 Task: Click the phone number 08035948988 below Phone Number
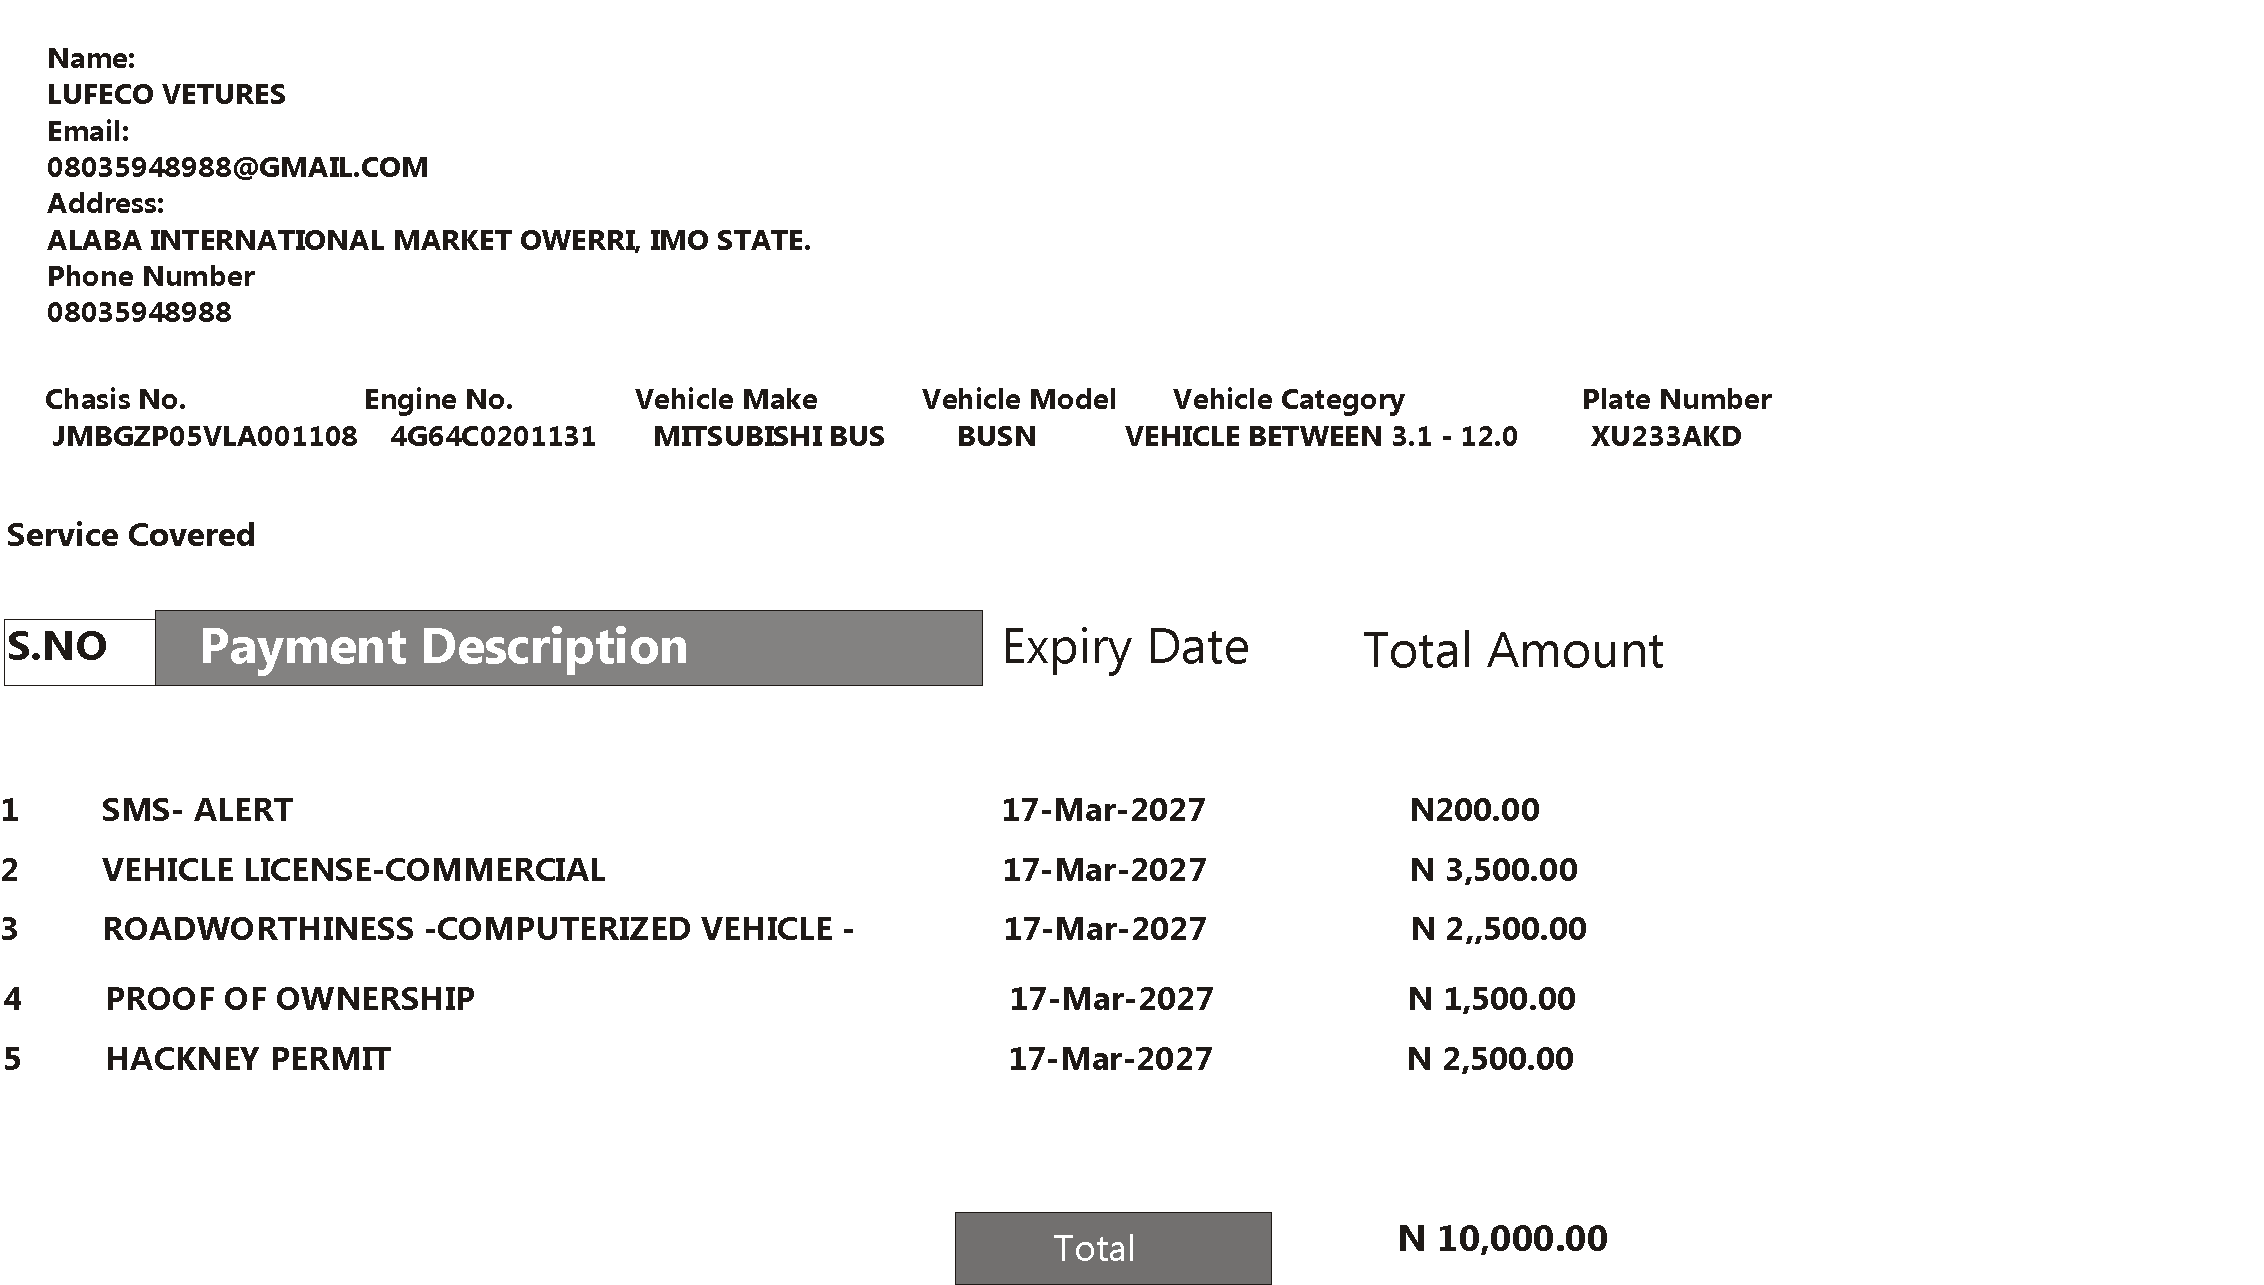coord(139,312)
